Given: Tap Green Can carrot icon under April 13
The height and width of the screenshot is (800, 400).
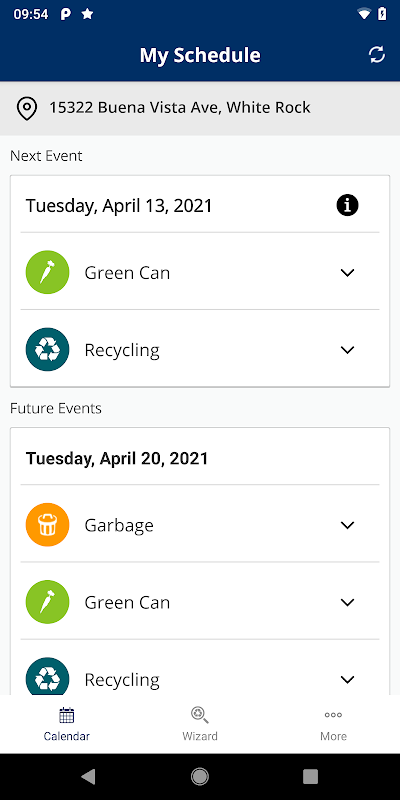Looking at the screenshot, I should pos(47,272).
